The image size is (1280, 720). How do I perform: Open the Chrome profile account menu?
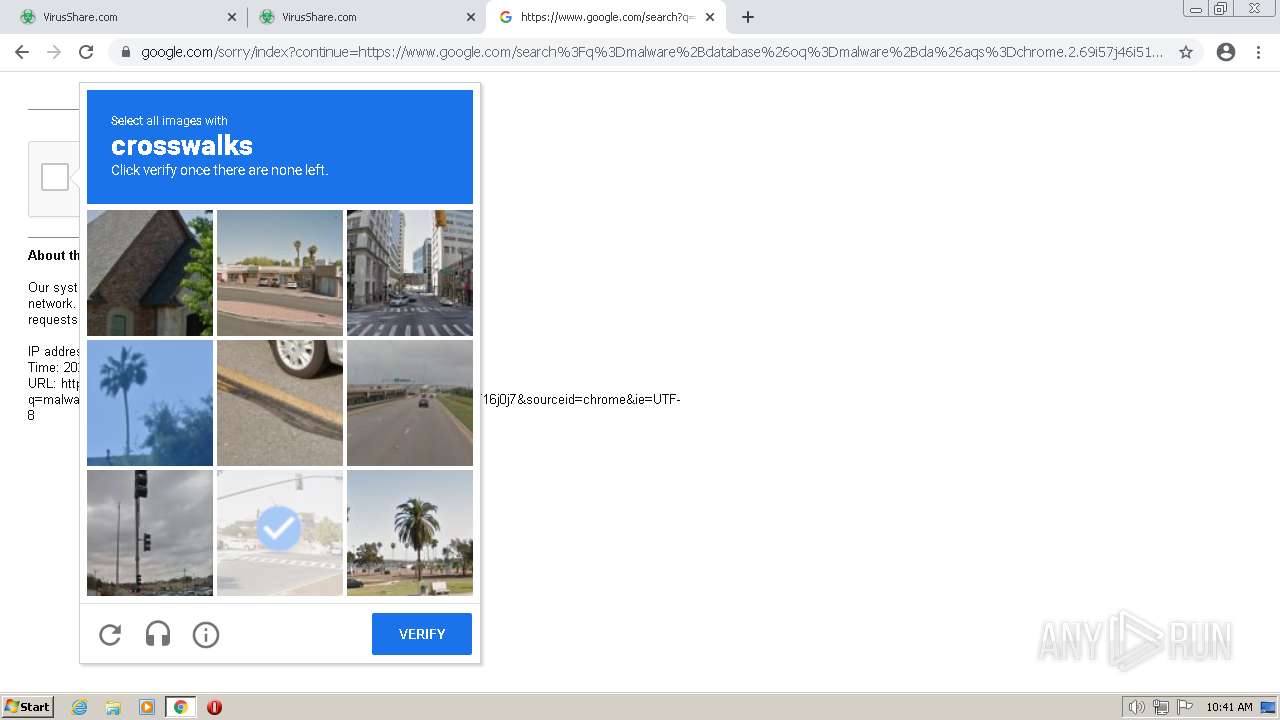pyautogui.click(x=1226, y=52)
